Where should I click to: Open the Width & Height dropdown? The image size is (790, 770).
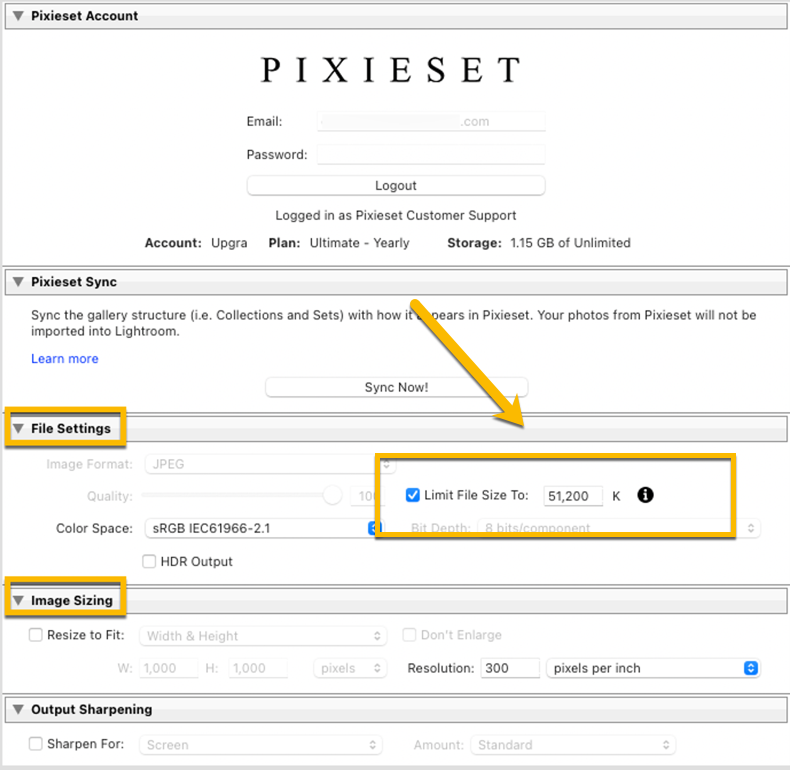click(x=263, y=636)
